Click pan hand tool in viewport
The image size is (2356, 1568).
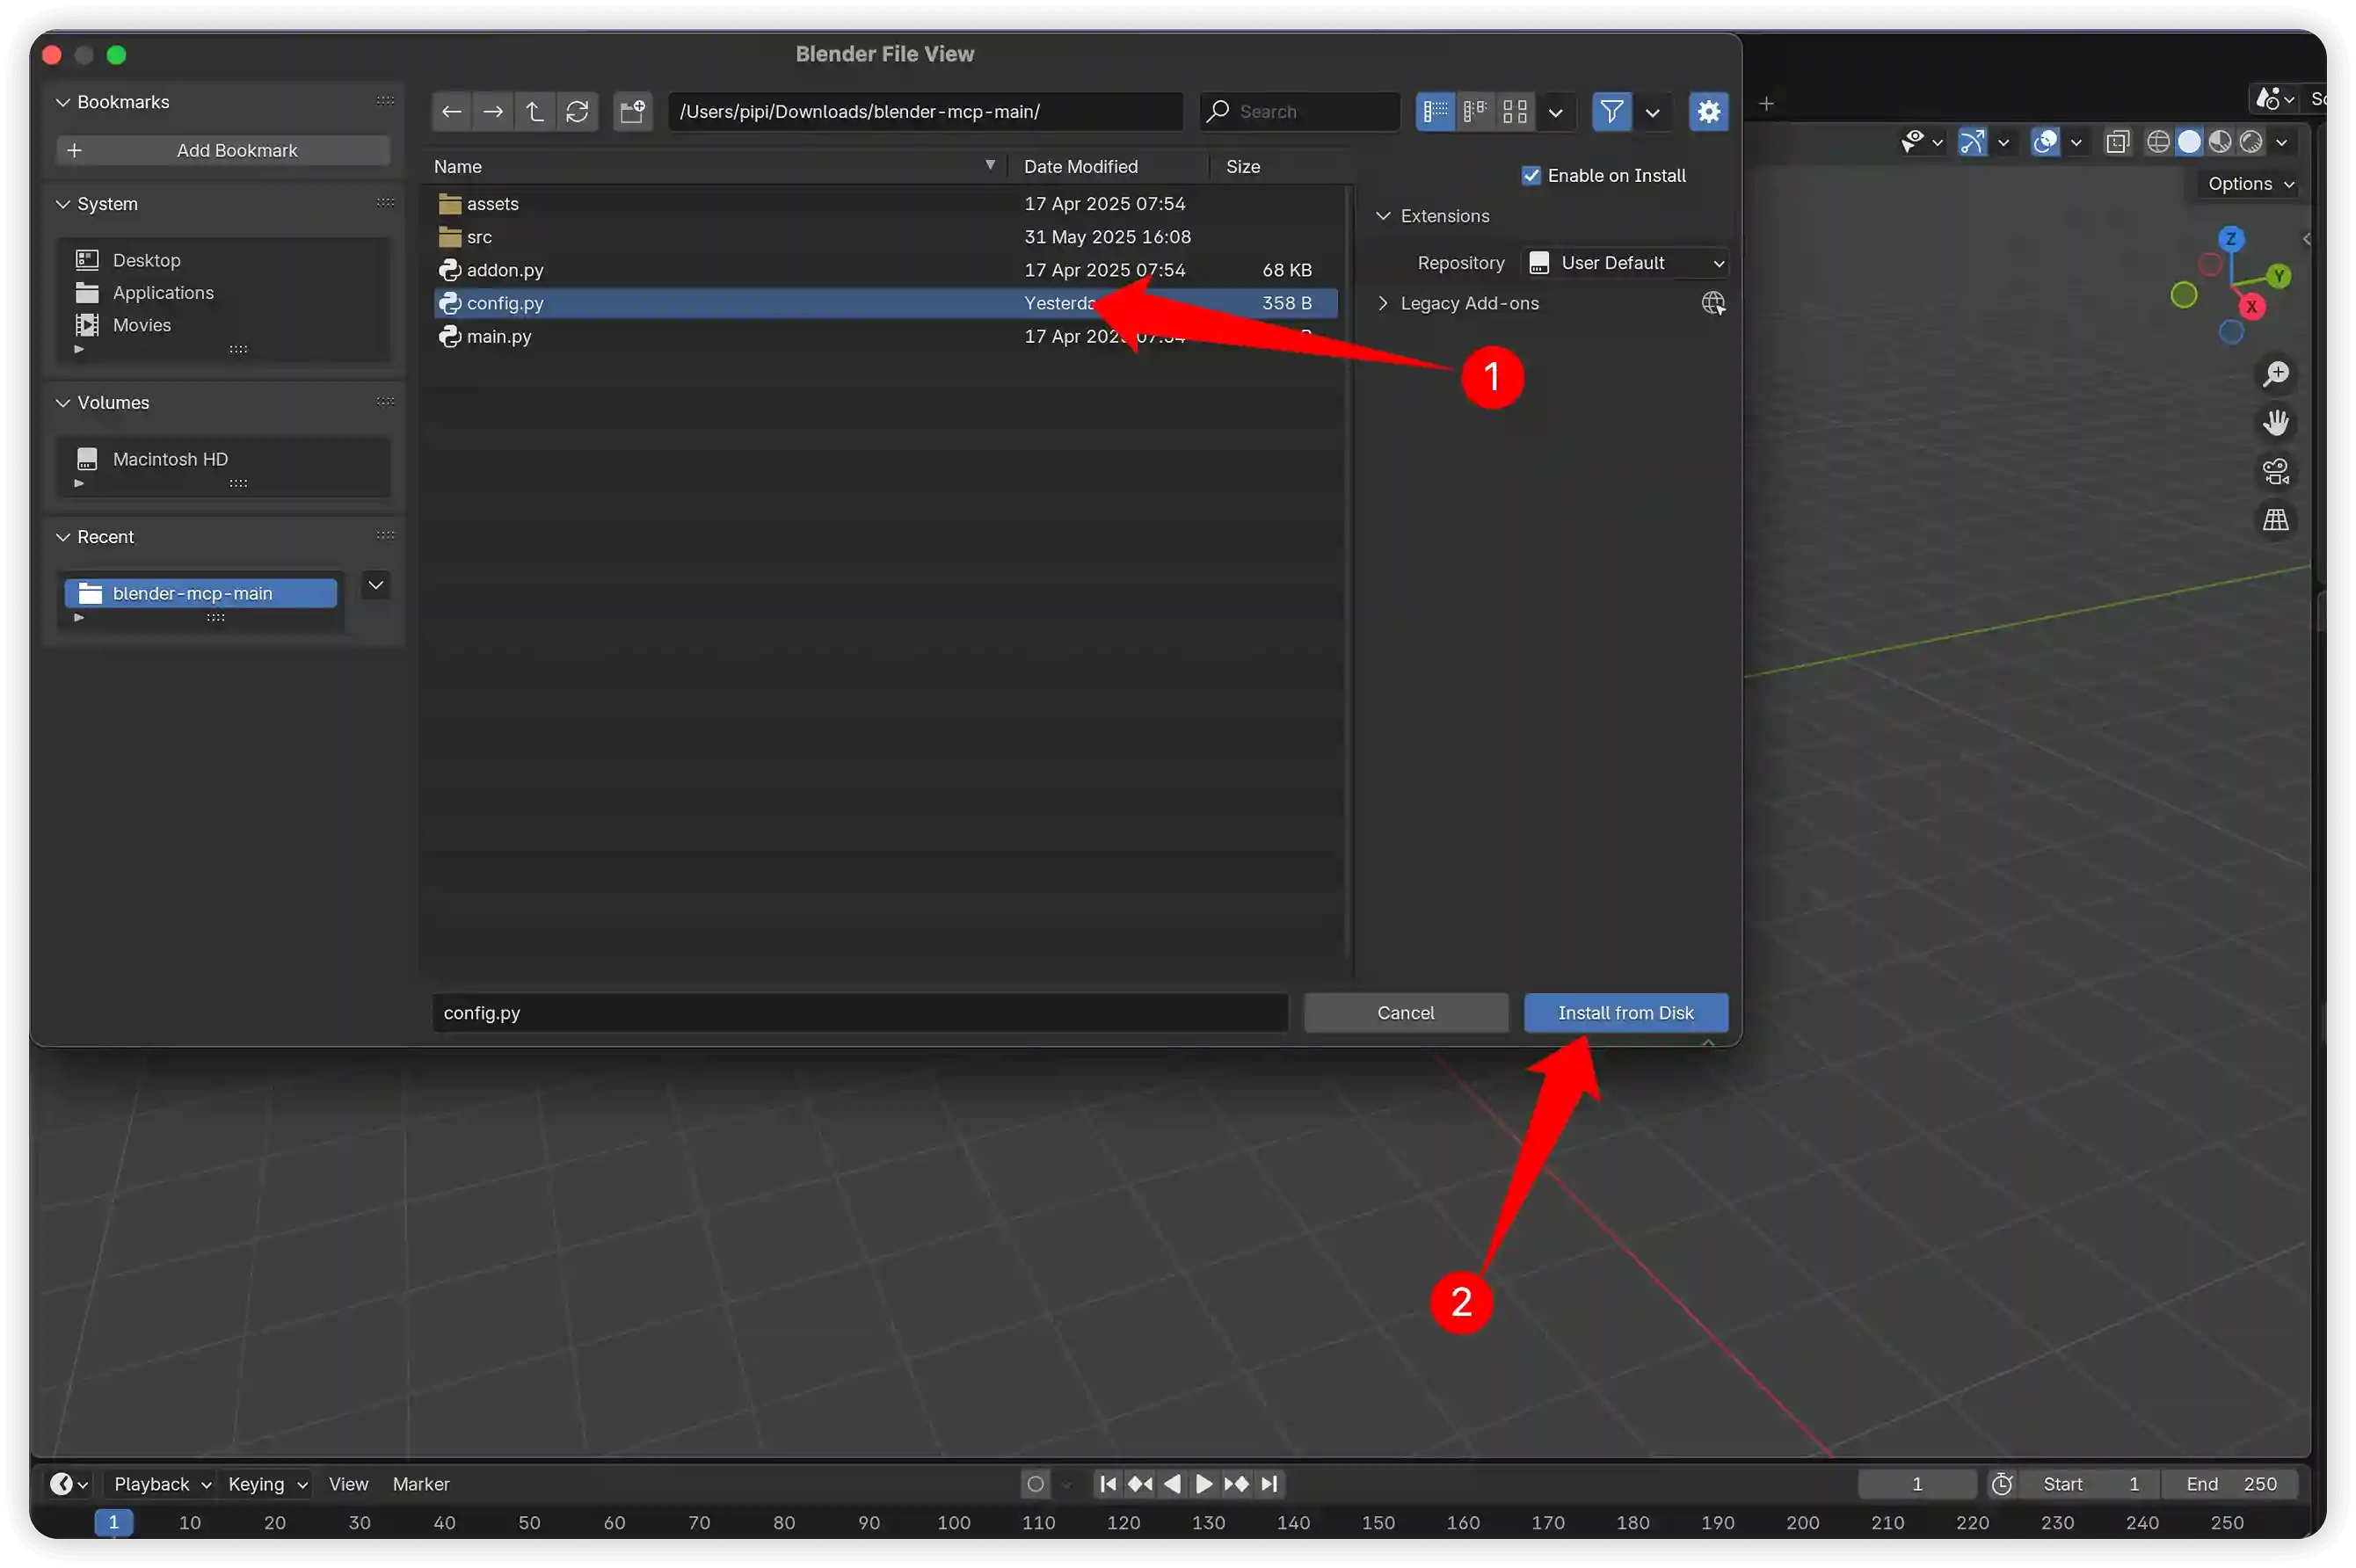2276,422
